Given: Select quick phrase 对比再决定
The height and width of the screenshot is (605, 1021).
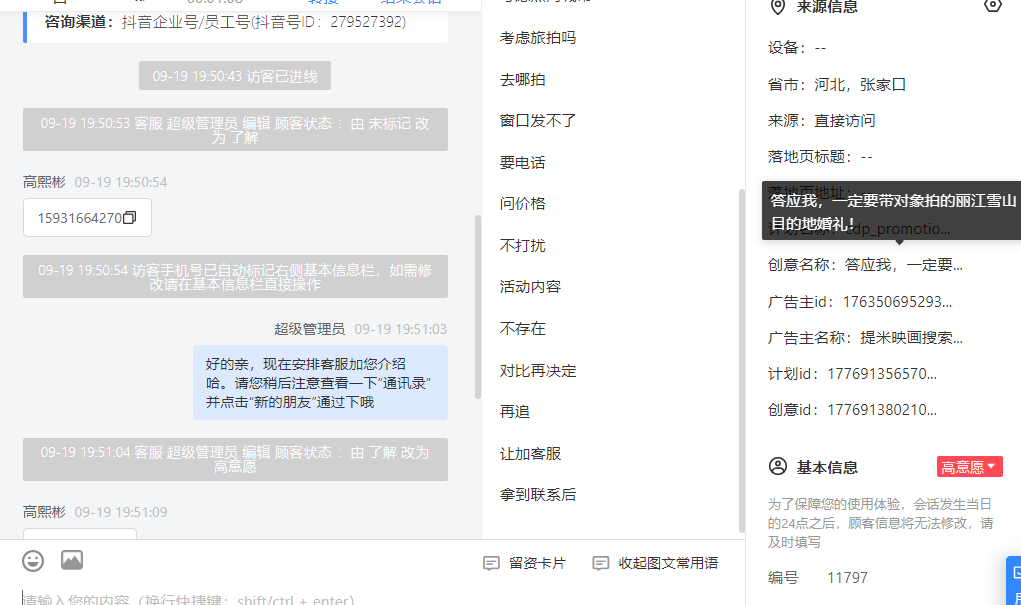Looking at the screenshot, I should pyautogui.click(x=538, y=371).
